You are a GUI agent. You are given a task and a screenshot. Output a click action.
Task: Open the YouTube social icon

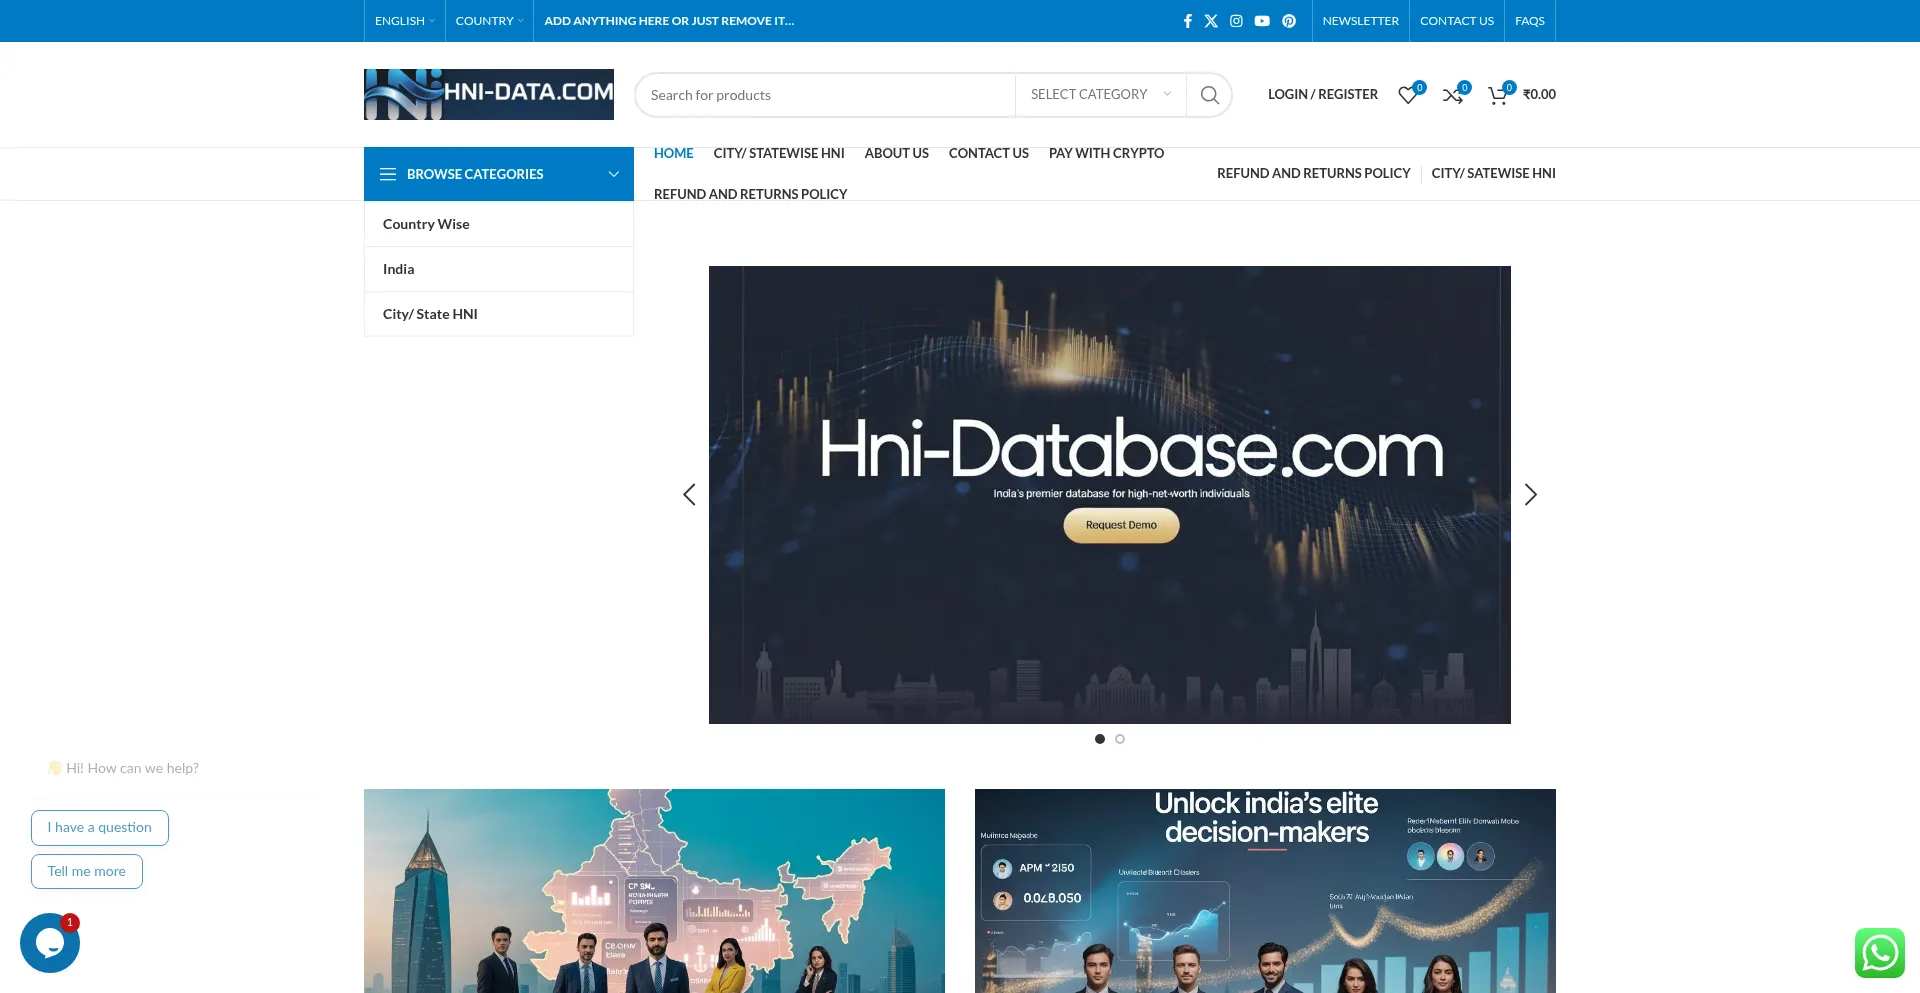[1262, 21]
